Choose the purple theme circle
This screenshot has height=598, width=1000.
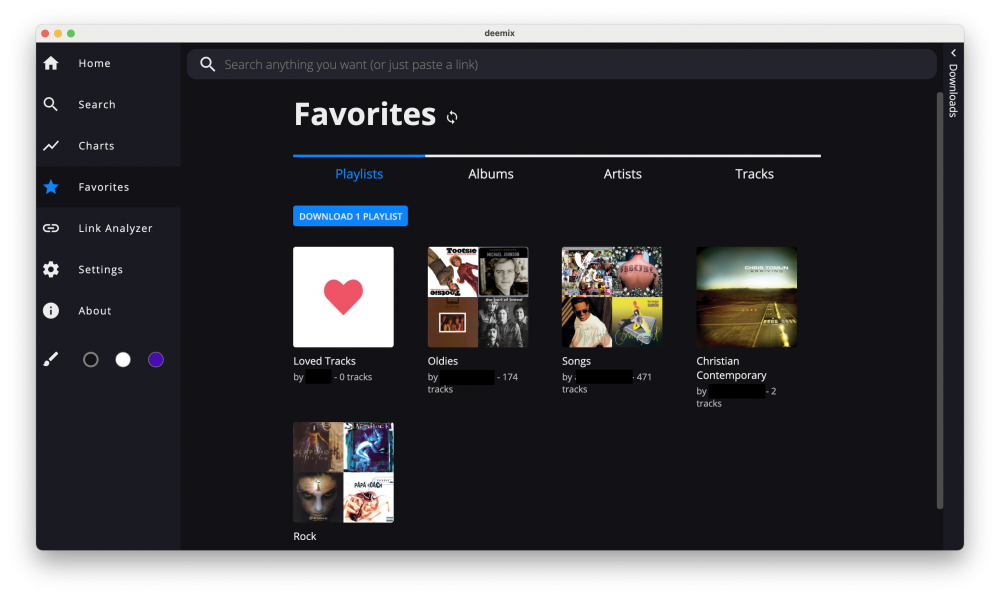tap(156, 360)
